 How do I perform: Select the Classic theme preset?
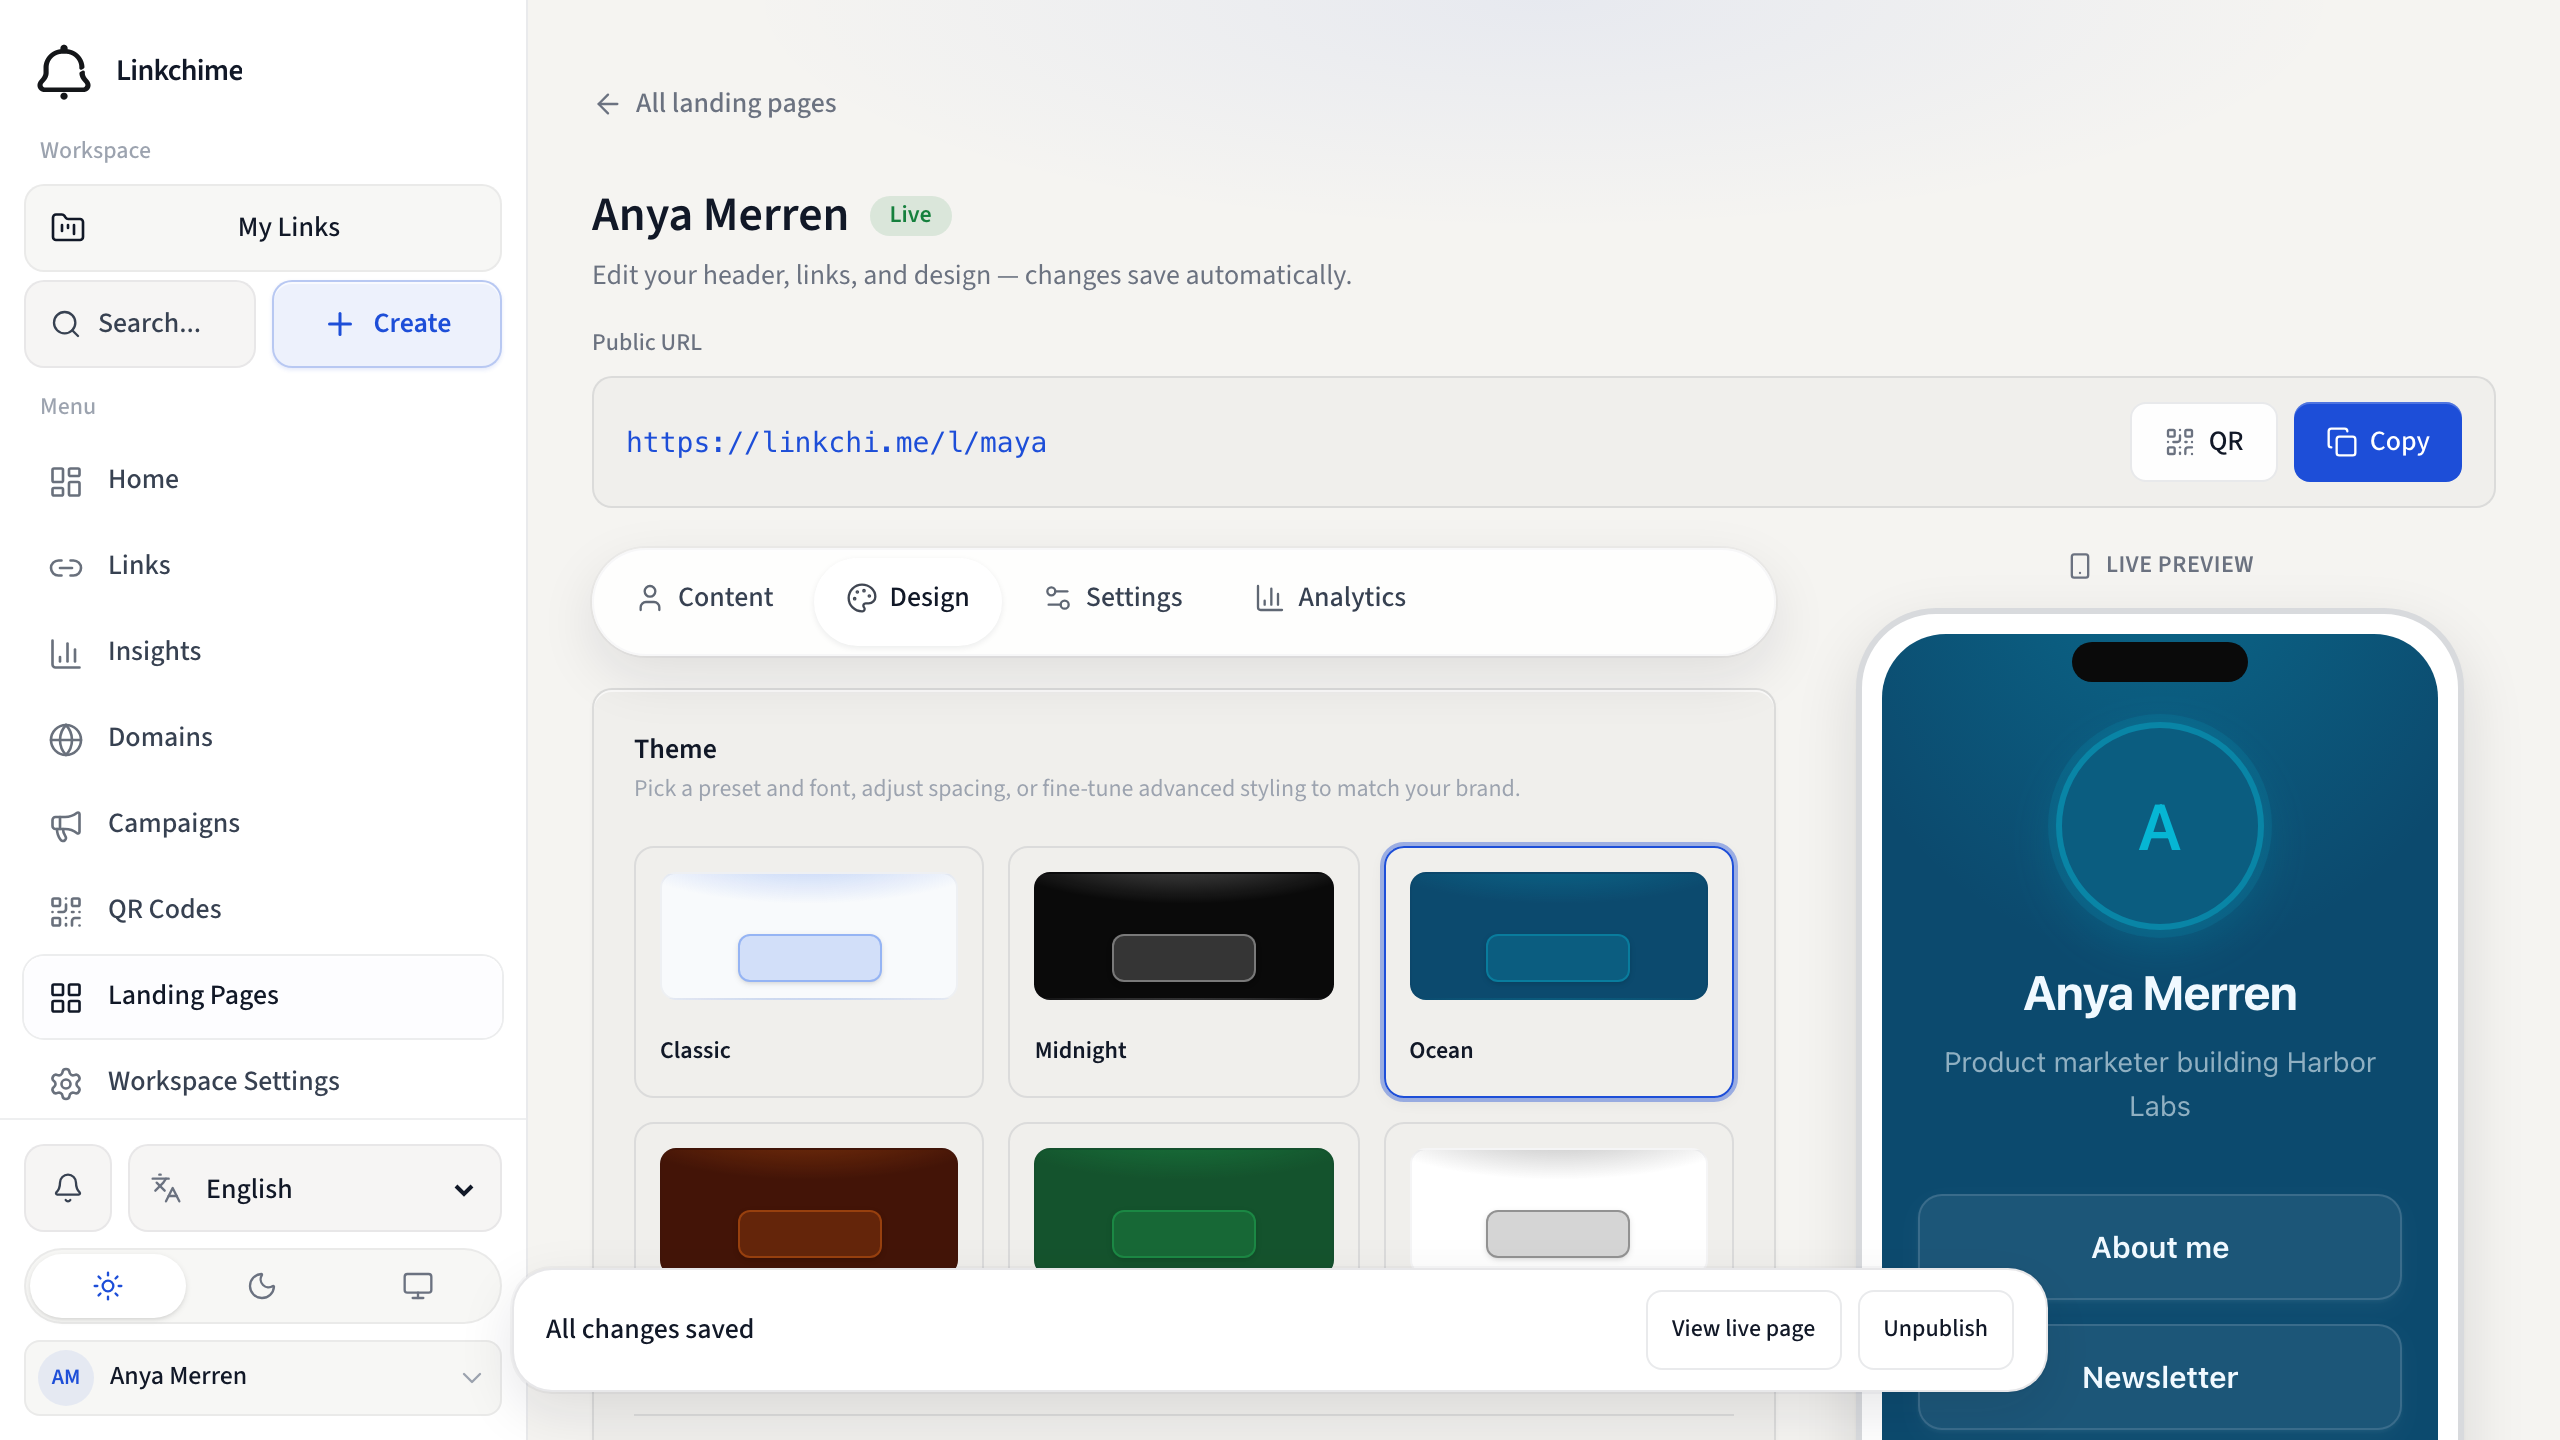(809, 972)
